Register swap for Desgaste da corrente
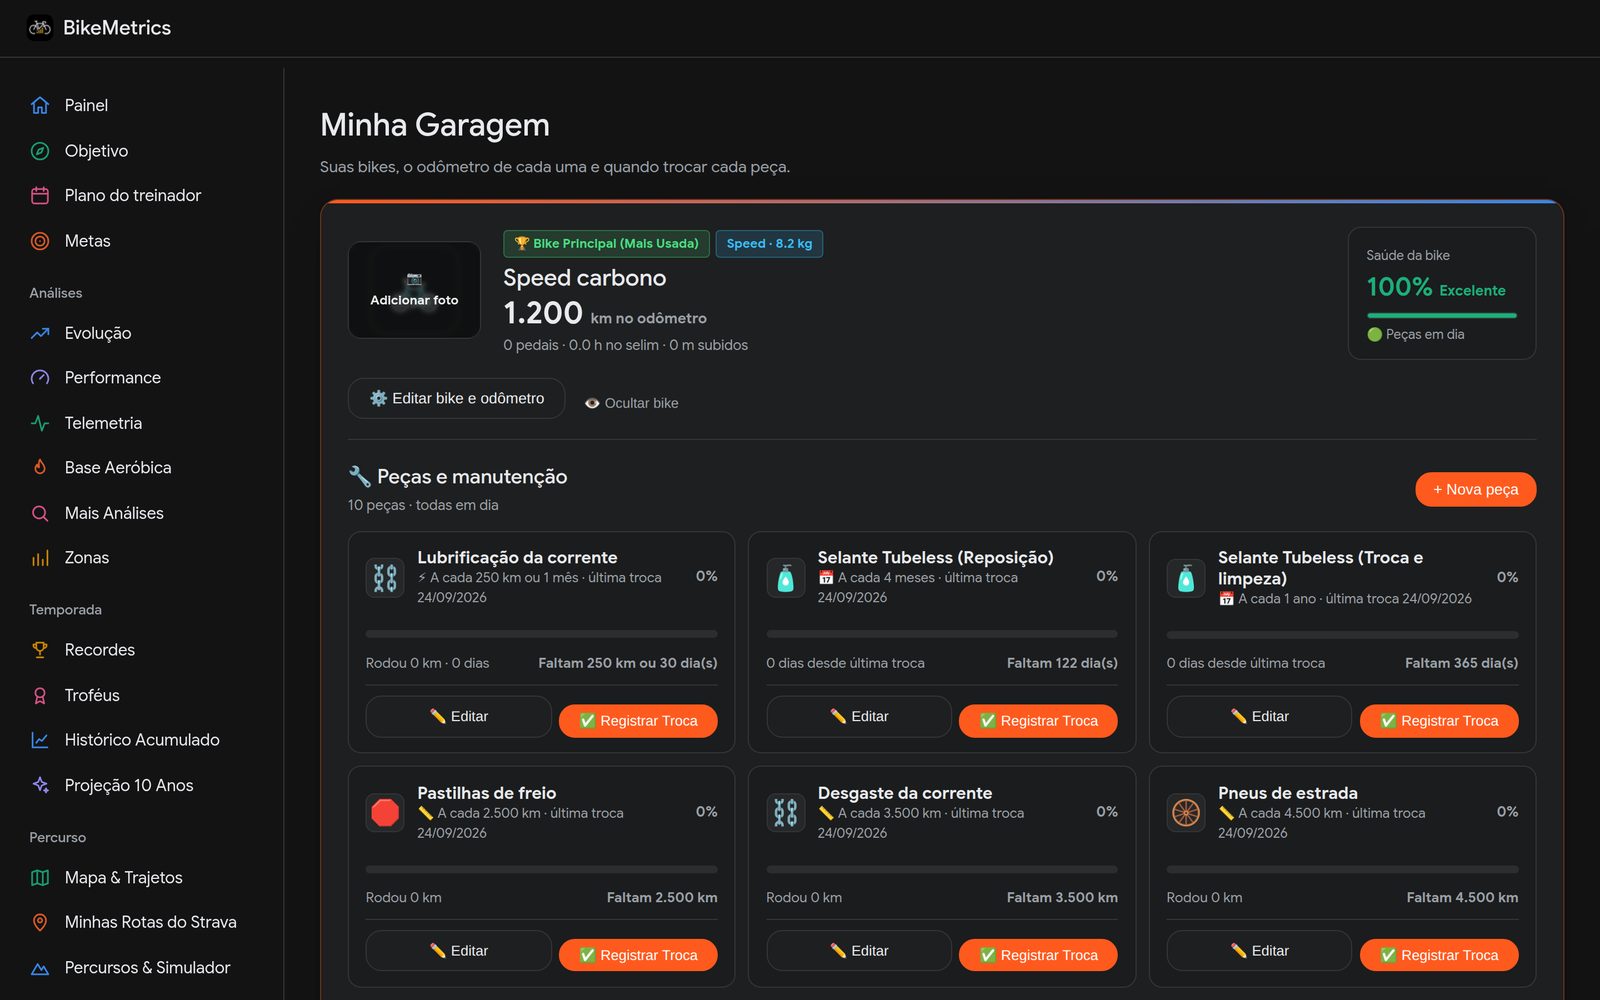Image resolution: width=1600 pixels, height=1000 pixels. (1038, 955)
